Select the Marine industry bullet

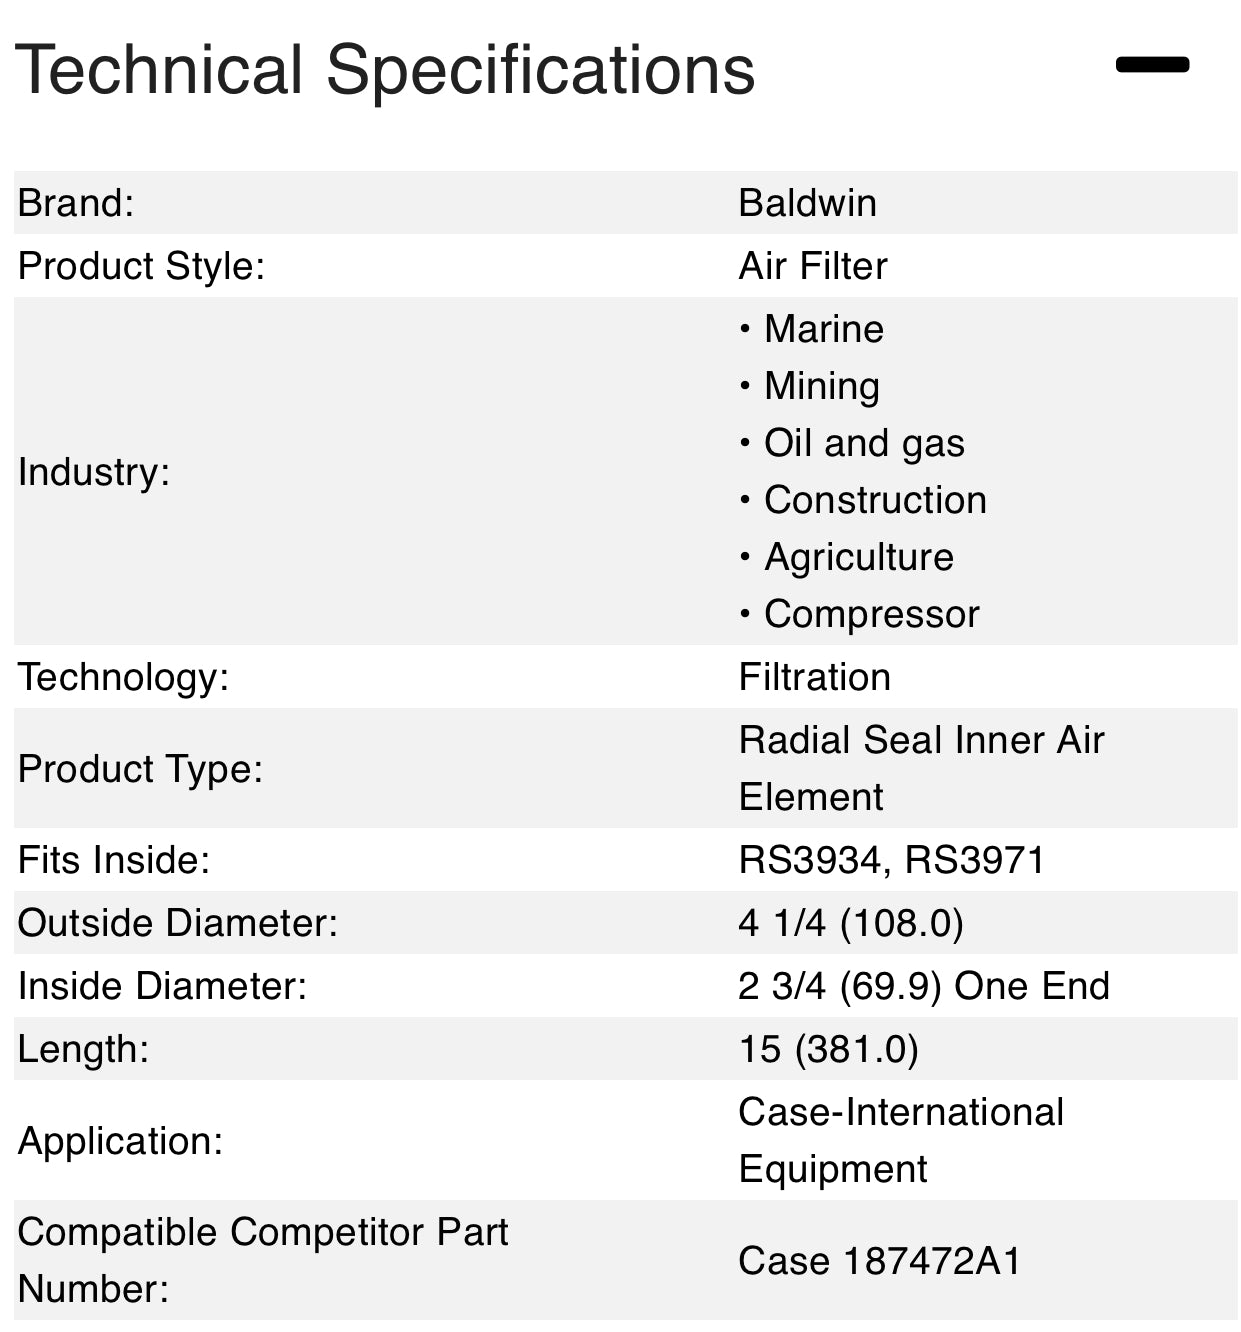coord(822,328)
